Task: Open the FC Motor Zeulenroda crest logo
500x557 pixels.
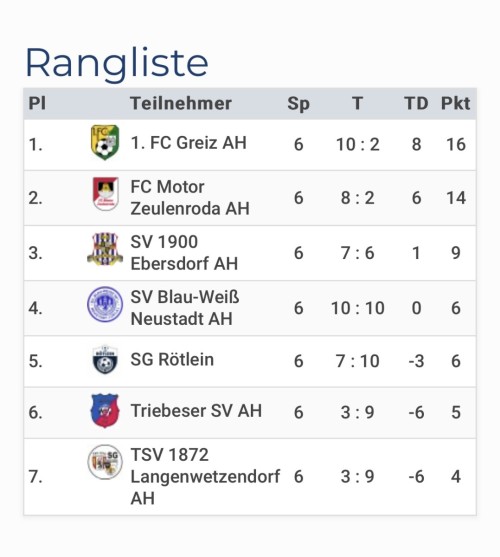Action: 105,194
